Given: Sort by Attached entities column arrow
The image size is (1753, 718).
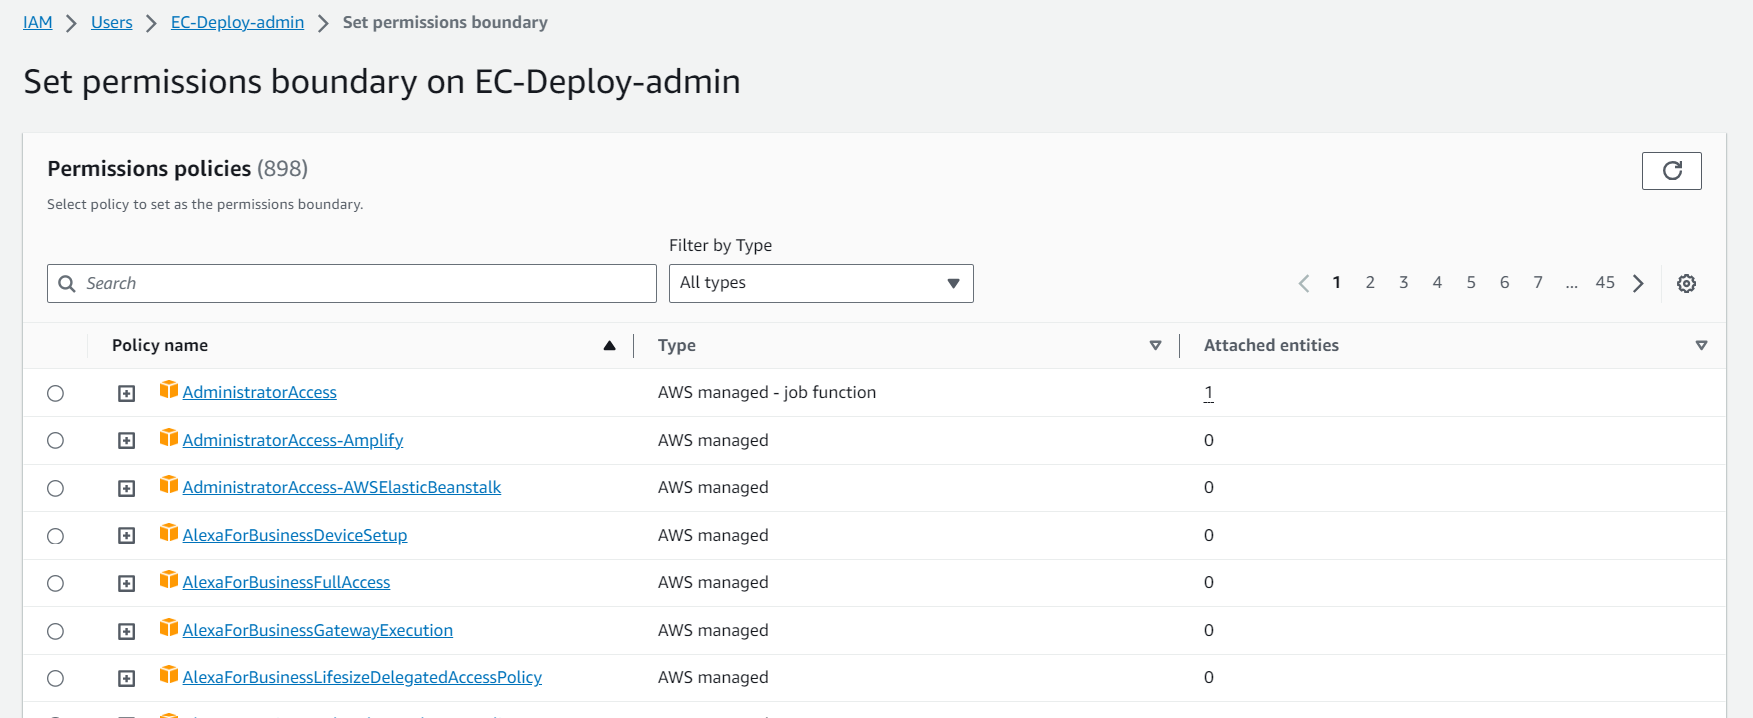Looking at the screenshot, I should [x=1701, y=346].
